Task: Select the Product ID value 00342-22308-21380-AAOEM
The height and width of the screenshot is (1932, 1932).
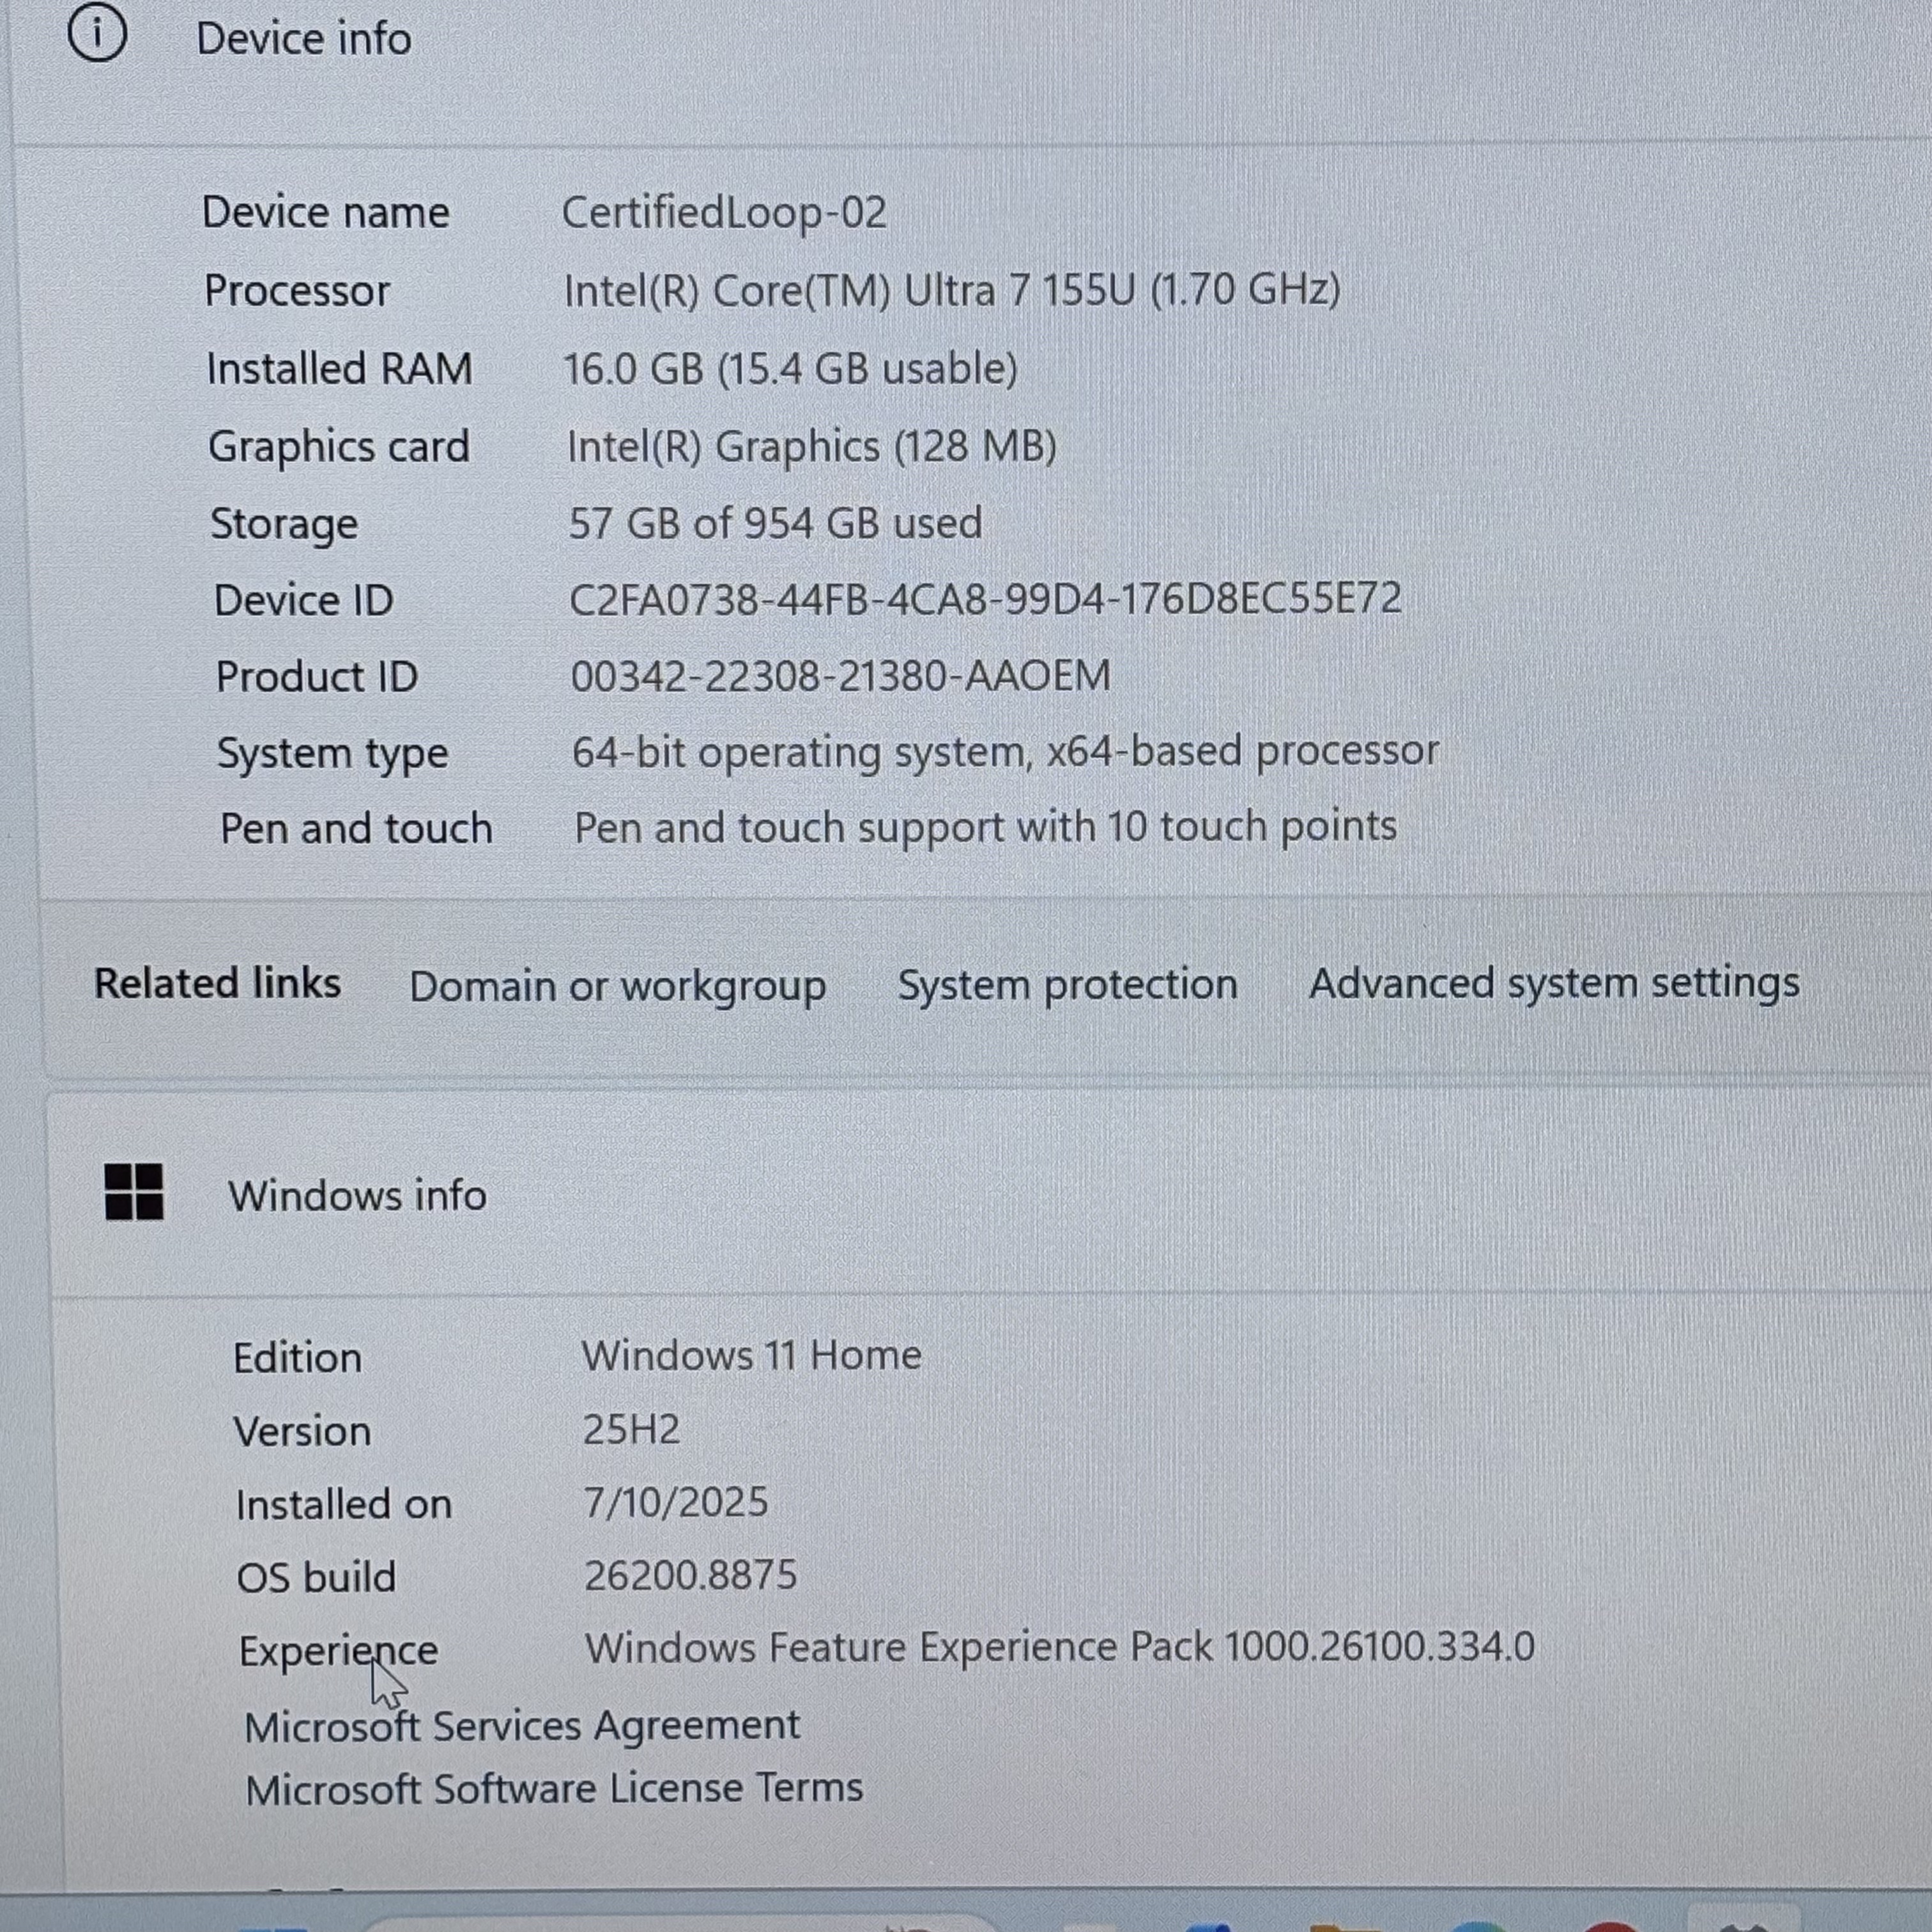Action: (x=841, y=676)
